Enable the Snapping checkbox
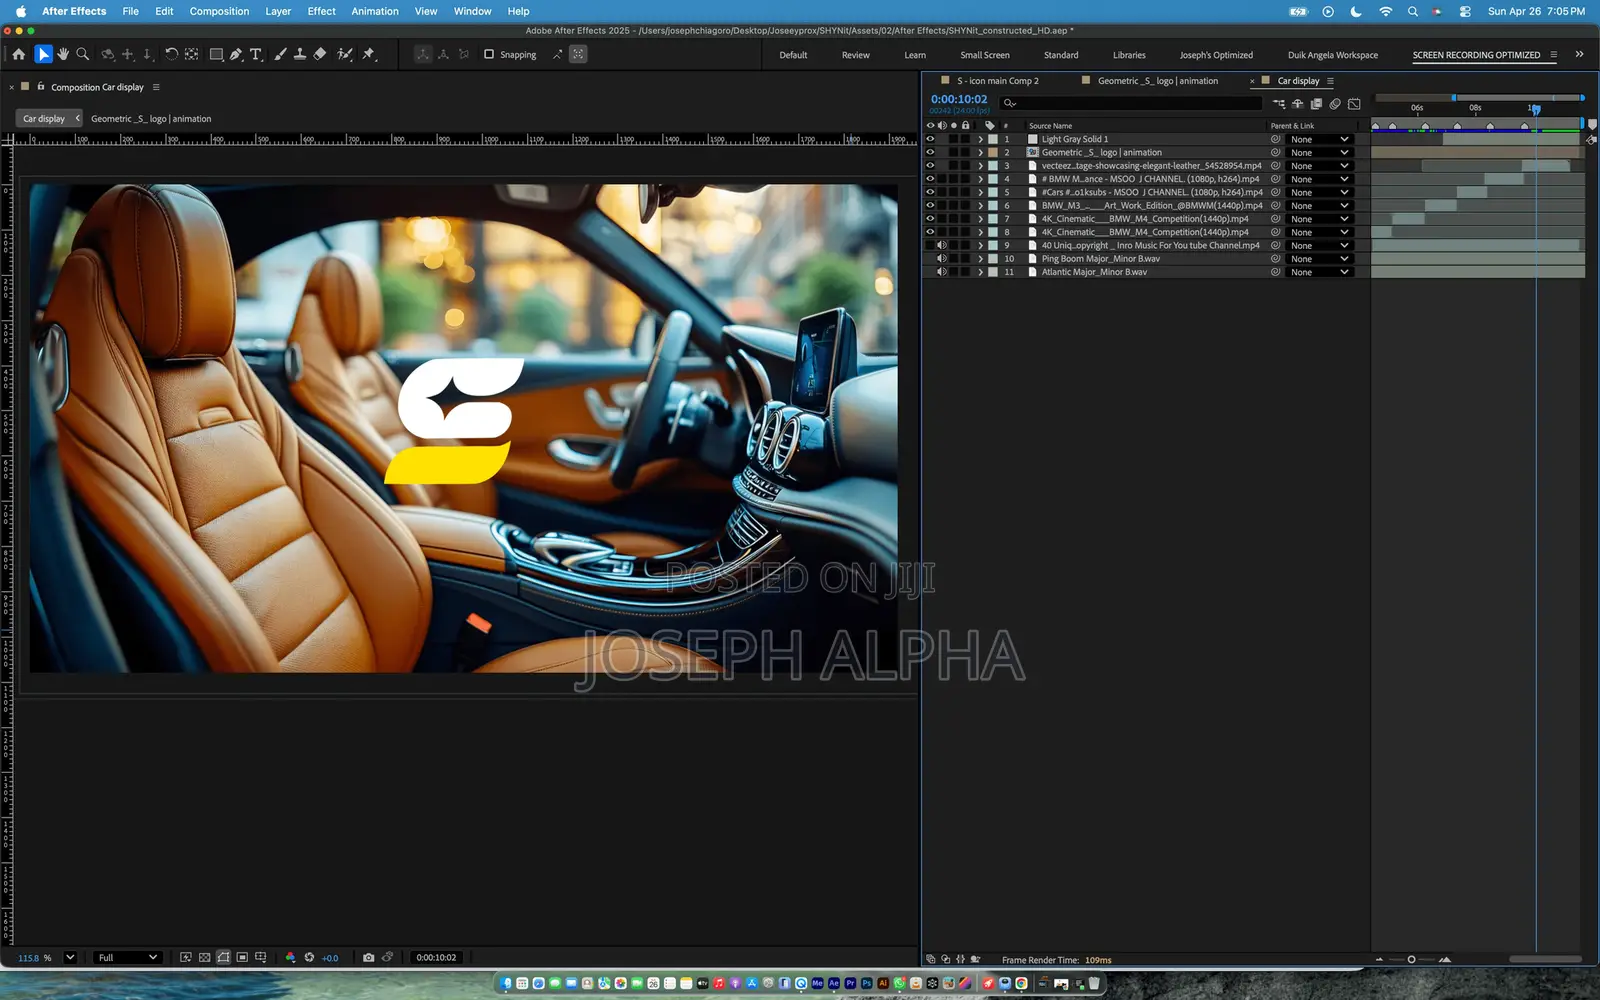1600x1000 pixels. 489,54
